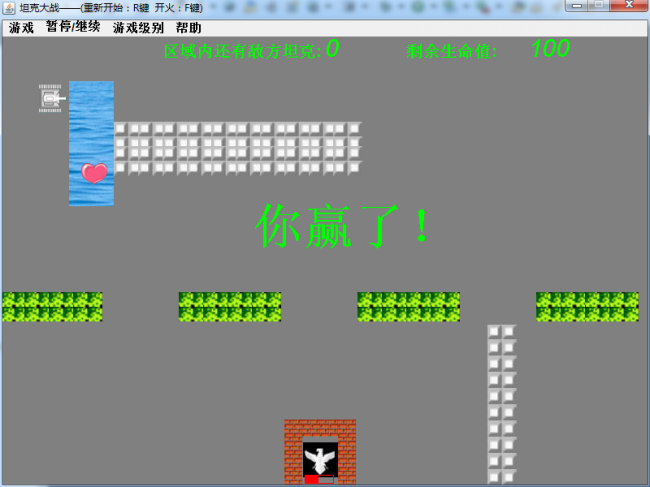650x487 pixels.
Task: Click the 剩余生命值 label
Action: 452,51
